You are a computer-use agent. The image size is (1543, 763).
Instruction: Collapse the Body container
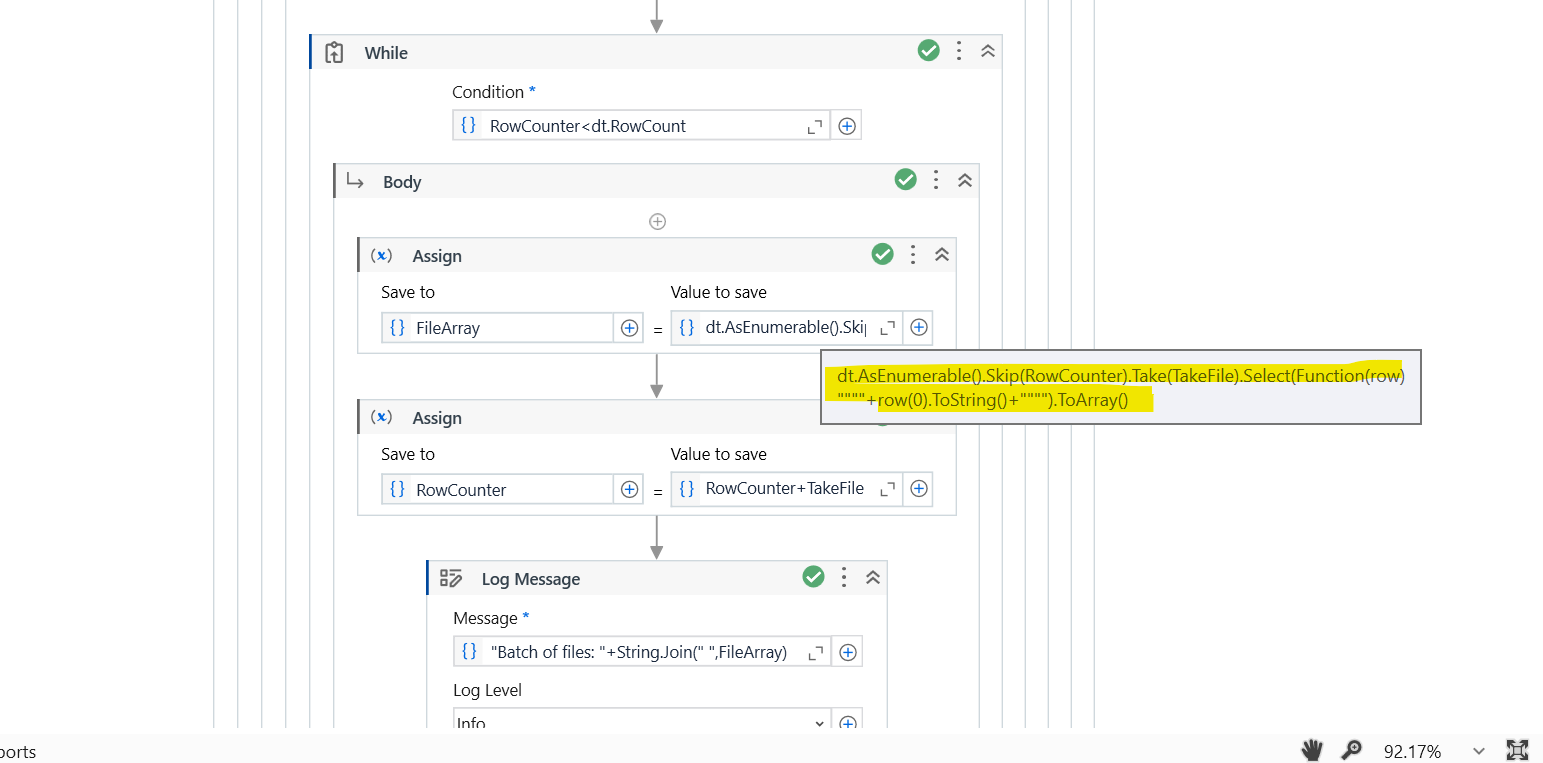[965, 181]
